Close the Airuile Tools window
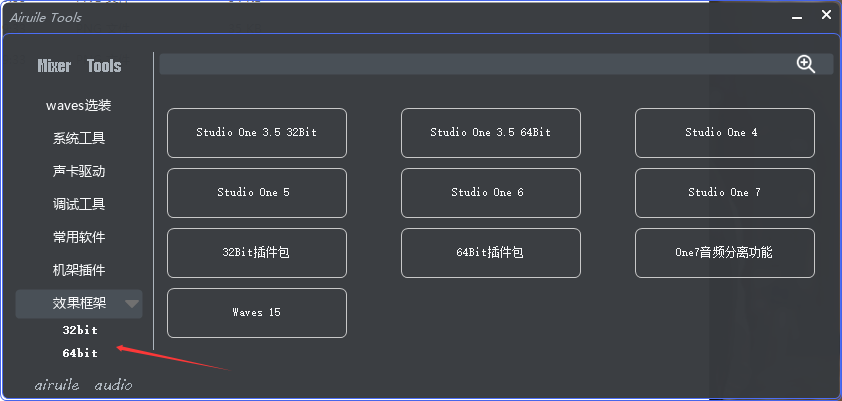This screenshot has height=401, width=842. (x=826, y=16)
